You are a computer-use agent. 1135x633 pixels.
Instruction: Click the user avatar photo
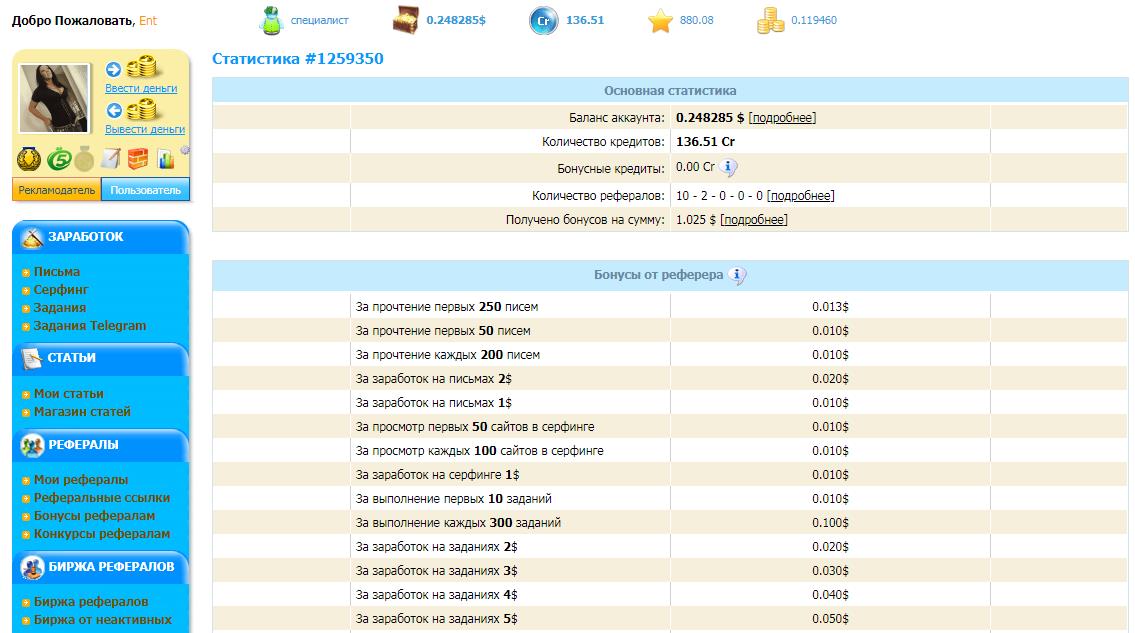point(54,98)
